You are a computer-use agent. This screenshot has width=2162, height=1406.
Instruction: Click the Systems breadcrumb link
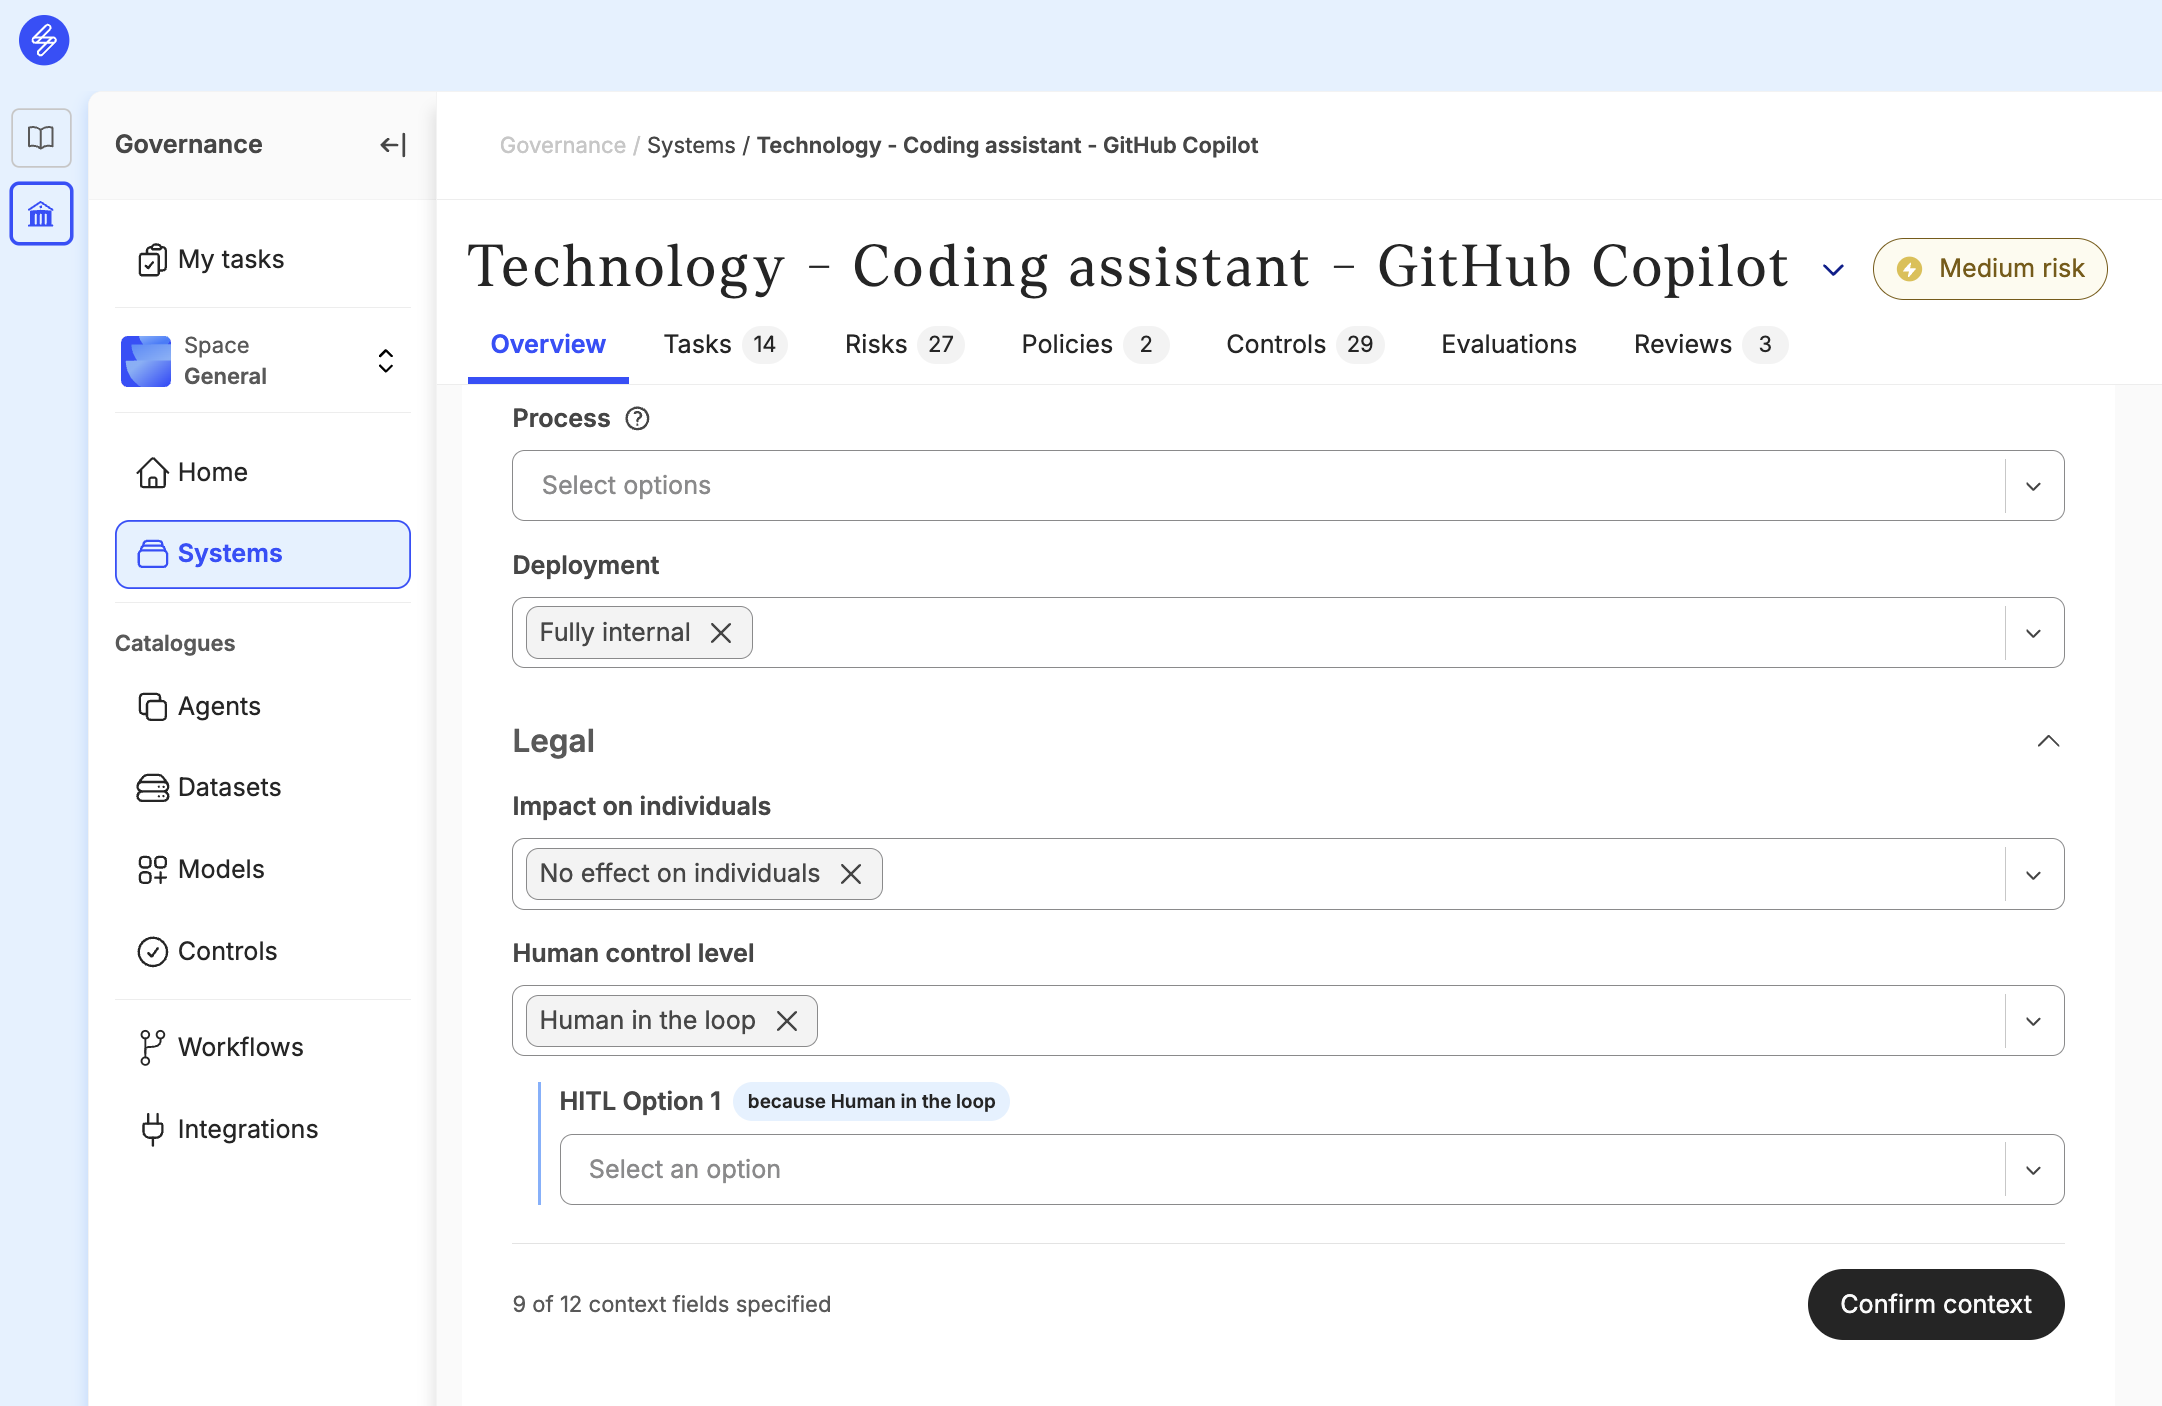click(x=691, y=146)
